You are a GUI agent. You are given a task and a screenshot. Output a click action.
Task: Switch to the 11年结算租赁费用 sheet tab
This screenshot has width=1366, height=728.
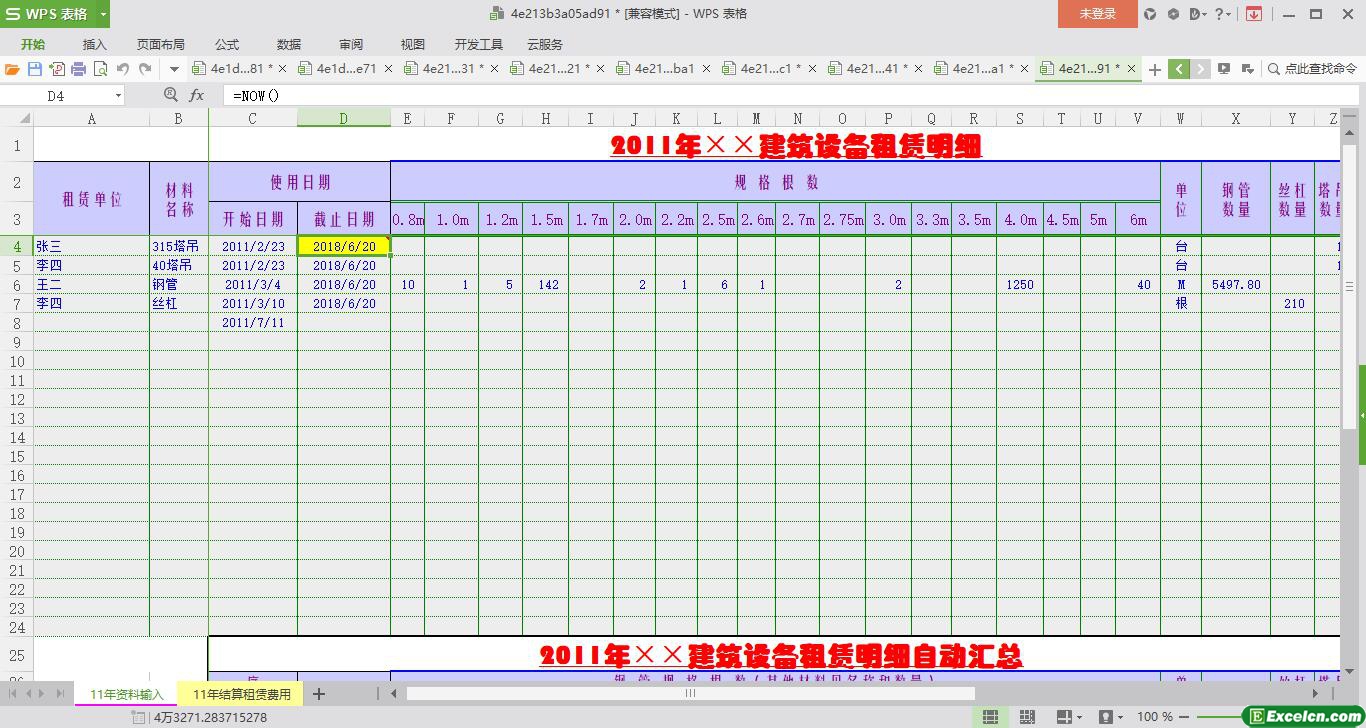(241, 694)
